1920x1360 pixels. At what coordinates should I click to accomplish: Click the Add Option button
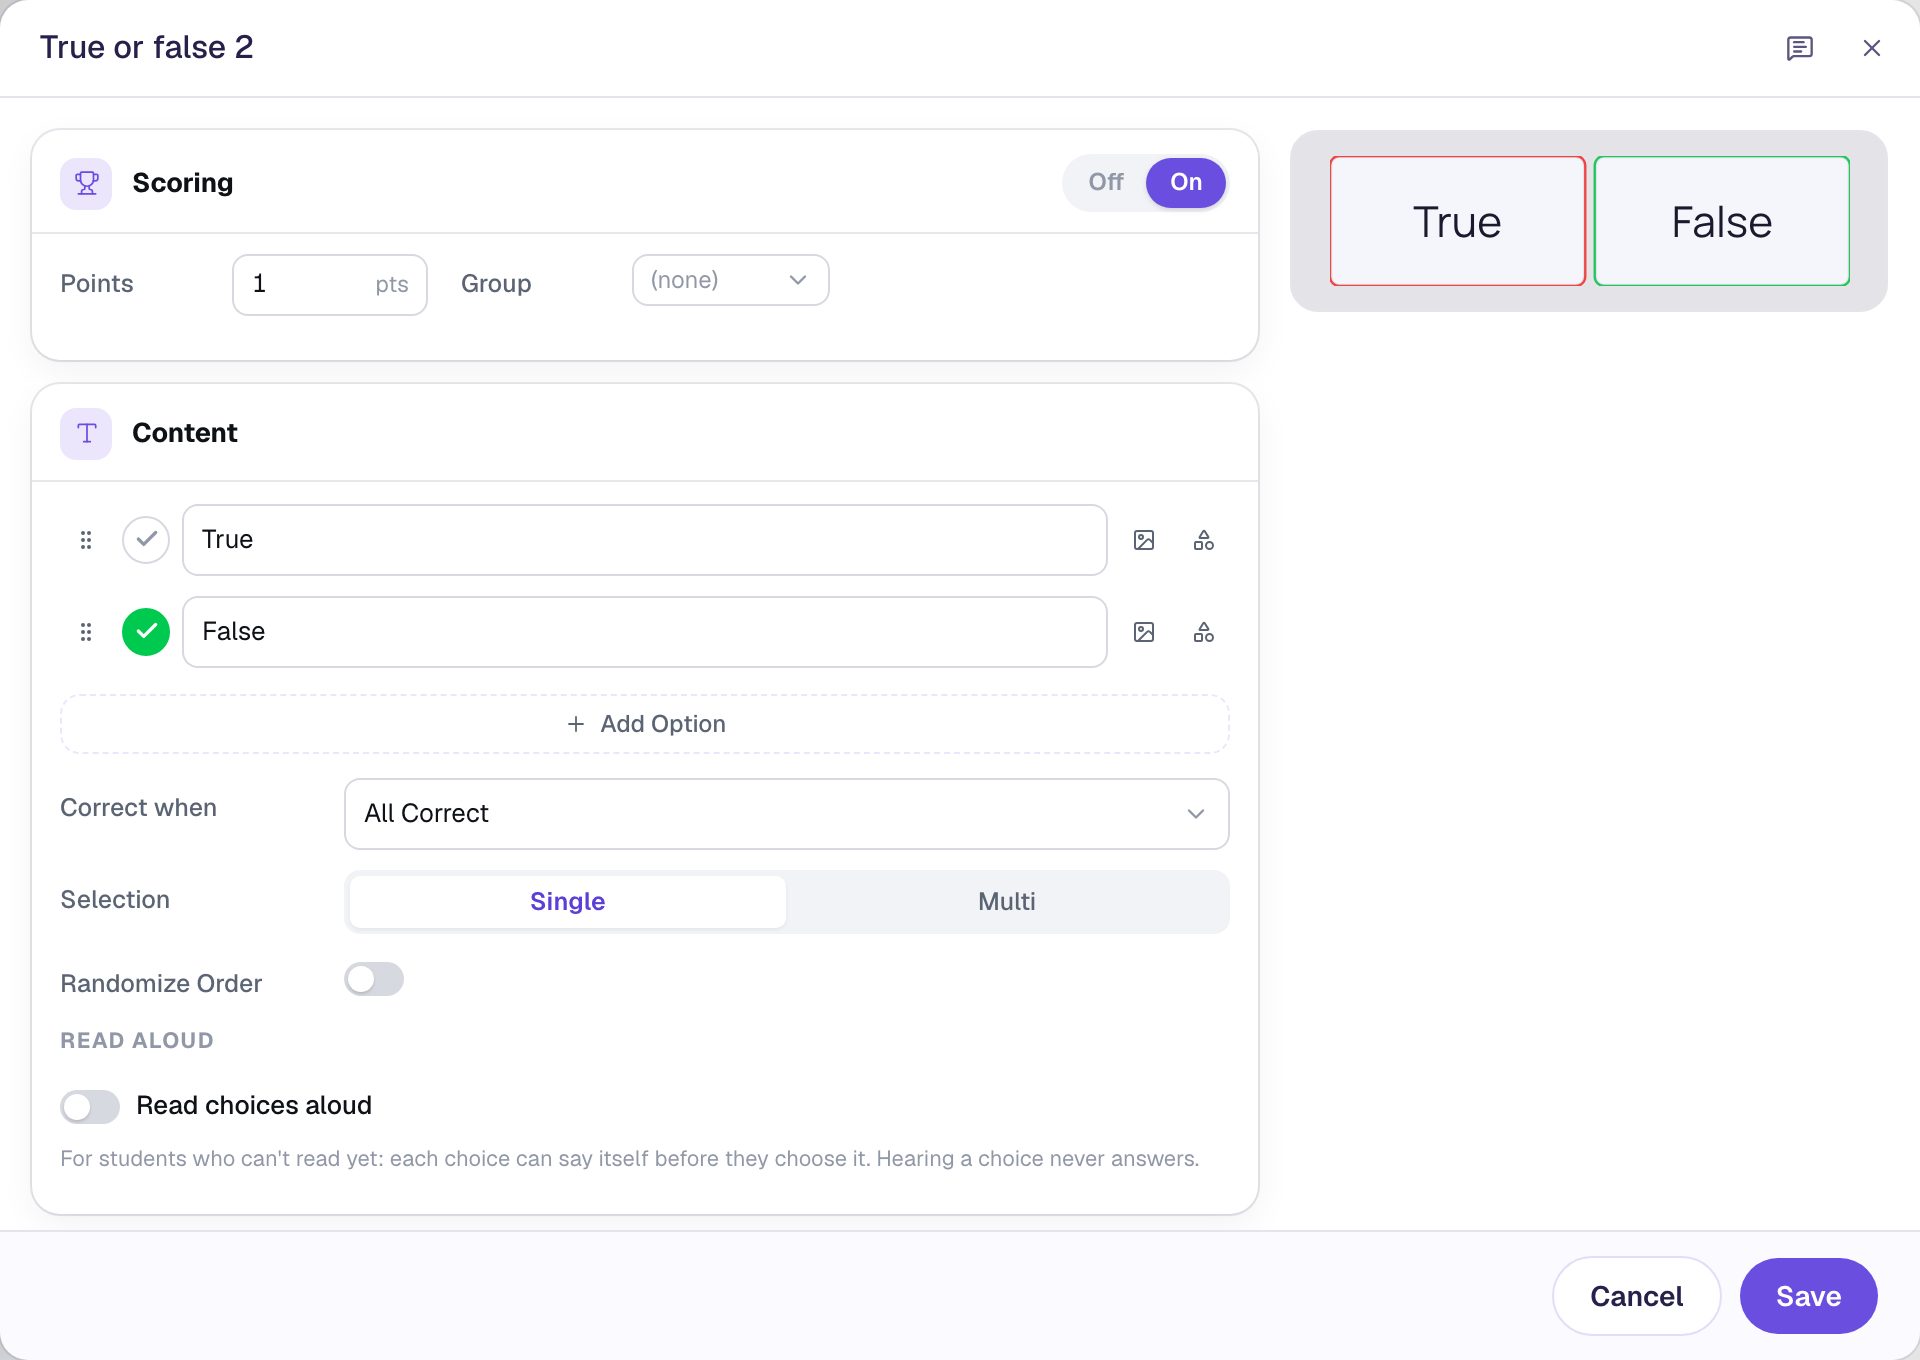tap(645, 724)
